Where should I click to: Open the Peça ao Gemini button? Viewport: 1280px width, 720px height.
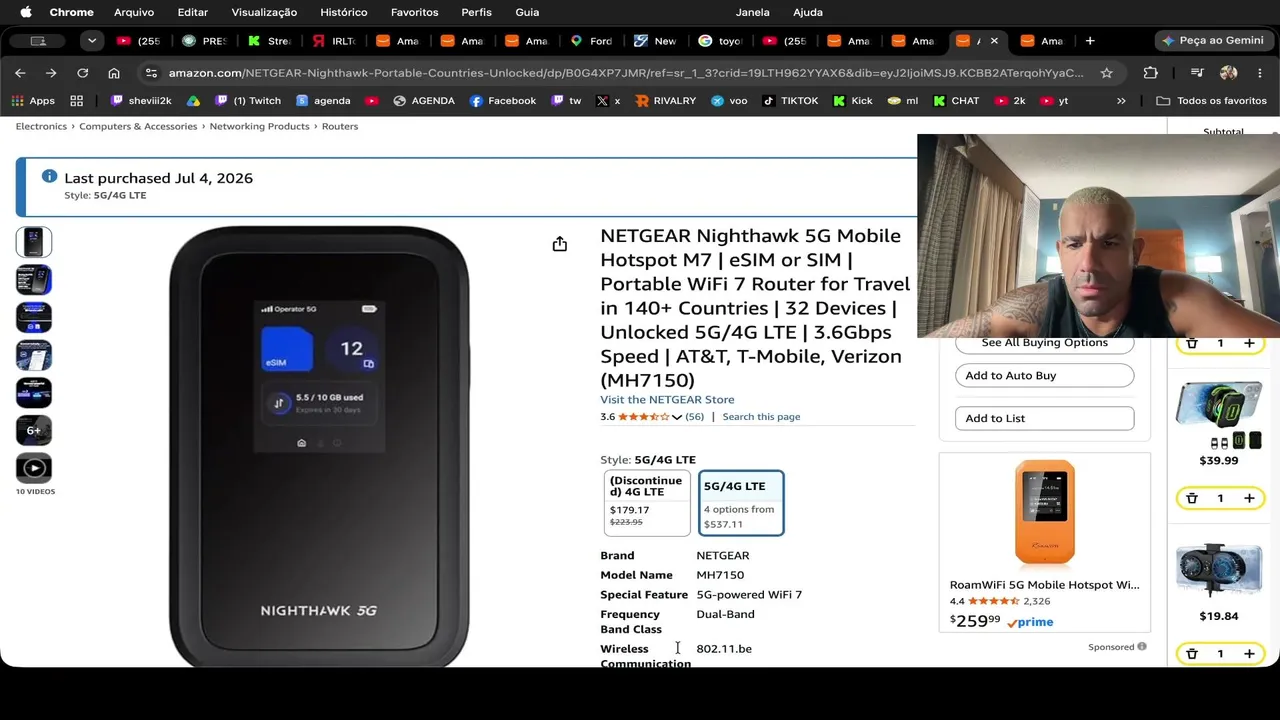point(1212,41)
